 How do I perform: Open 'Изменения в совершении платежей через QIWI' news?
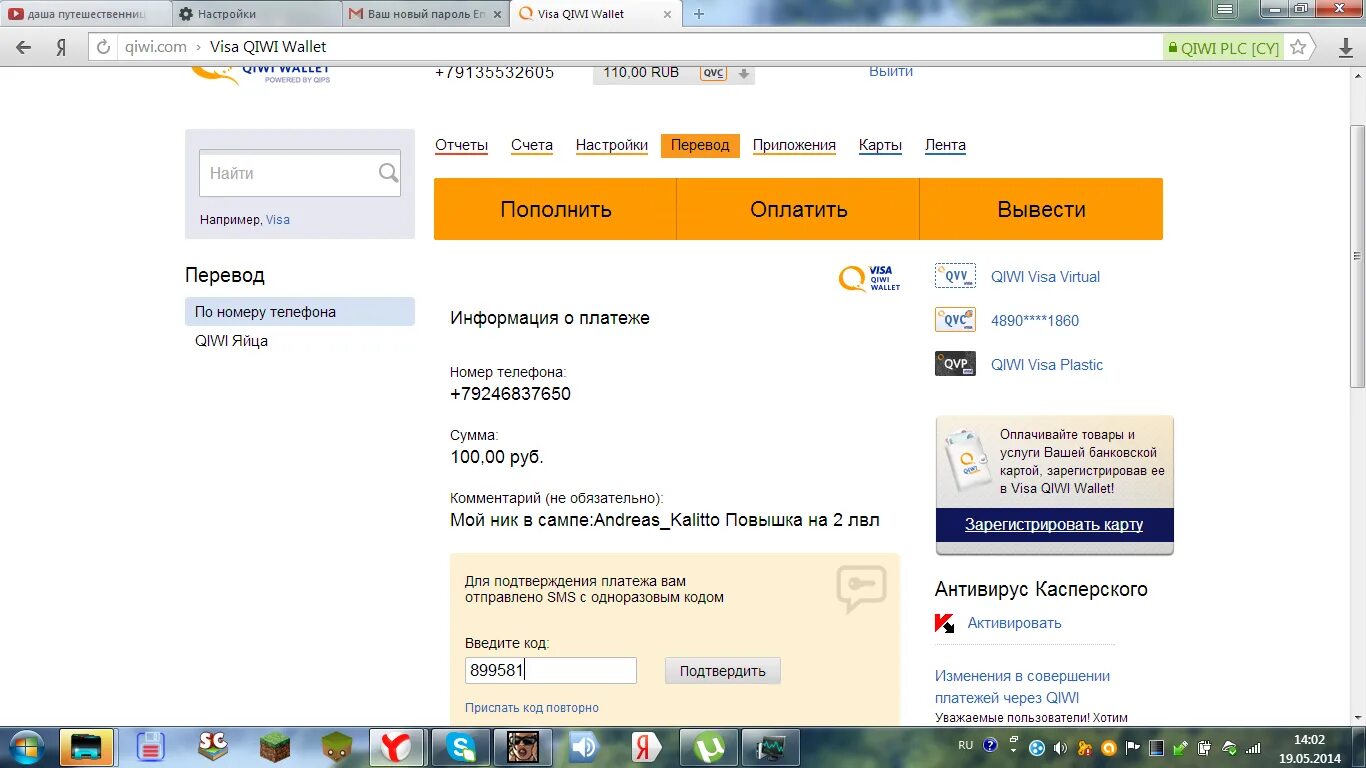[x=1022, y=687]
